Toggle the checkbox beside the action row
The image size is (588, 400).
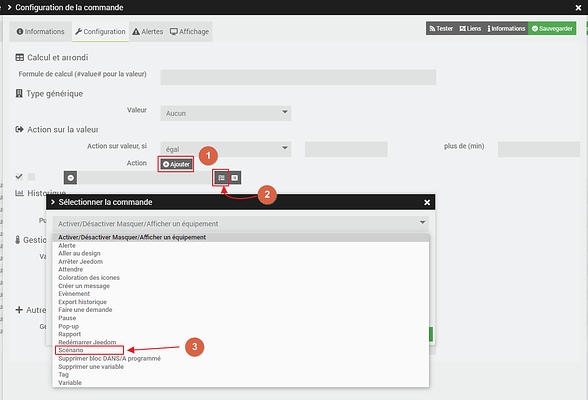click(32, 177)
